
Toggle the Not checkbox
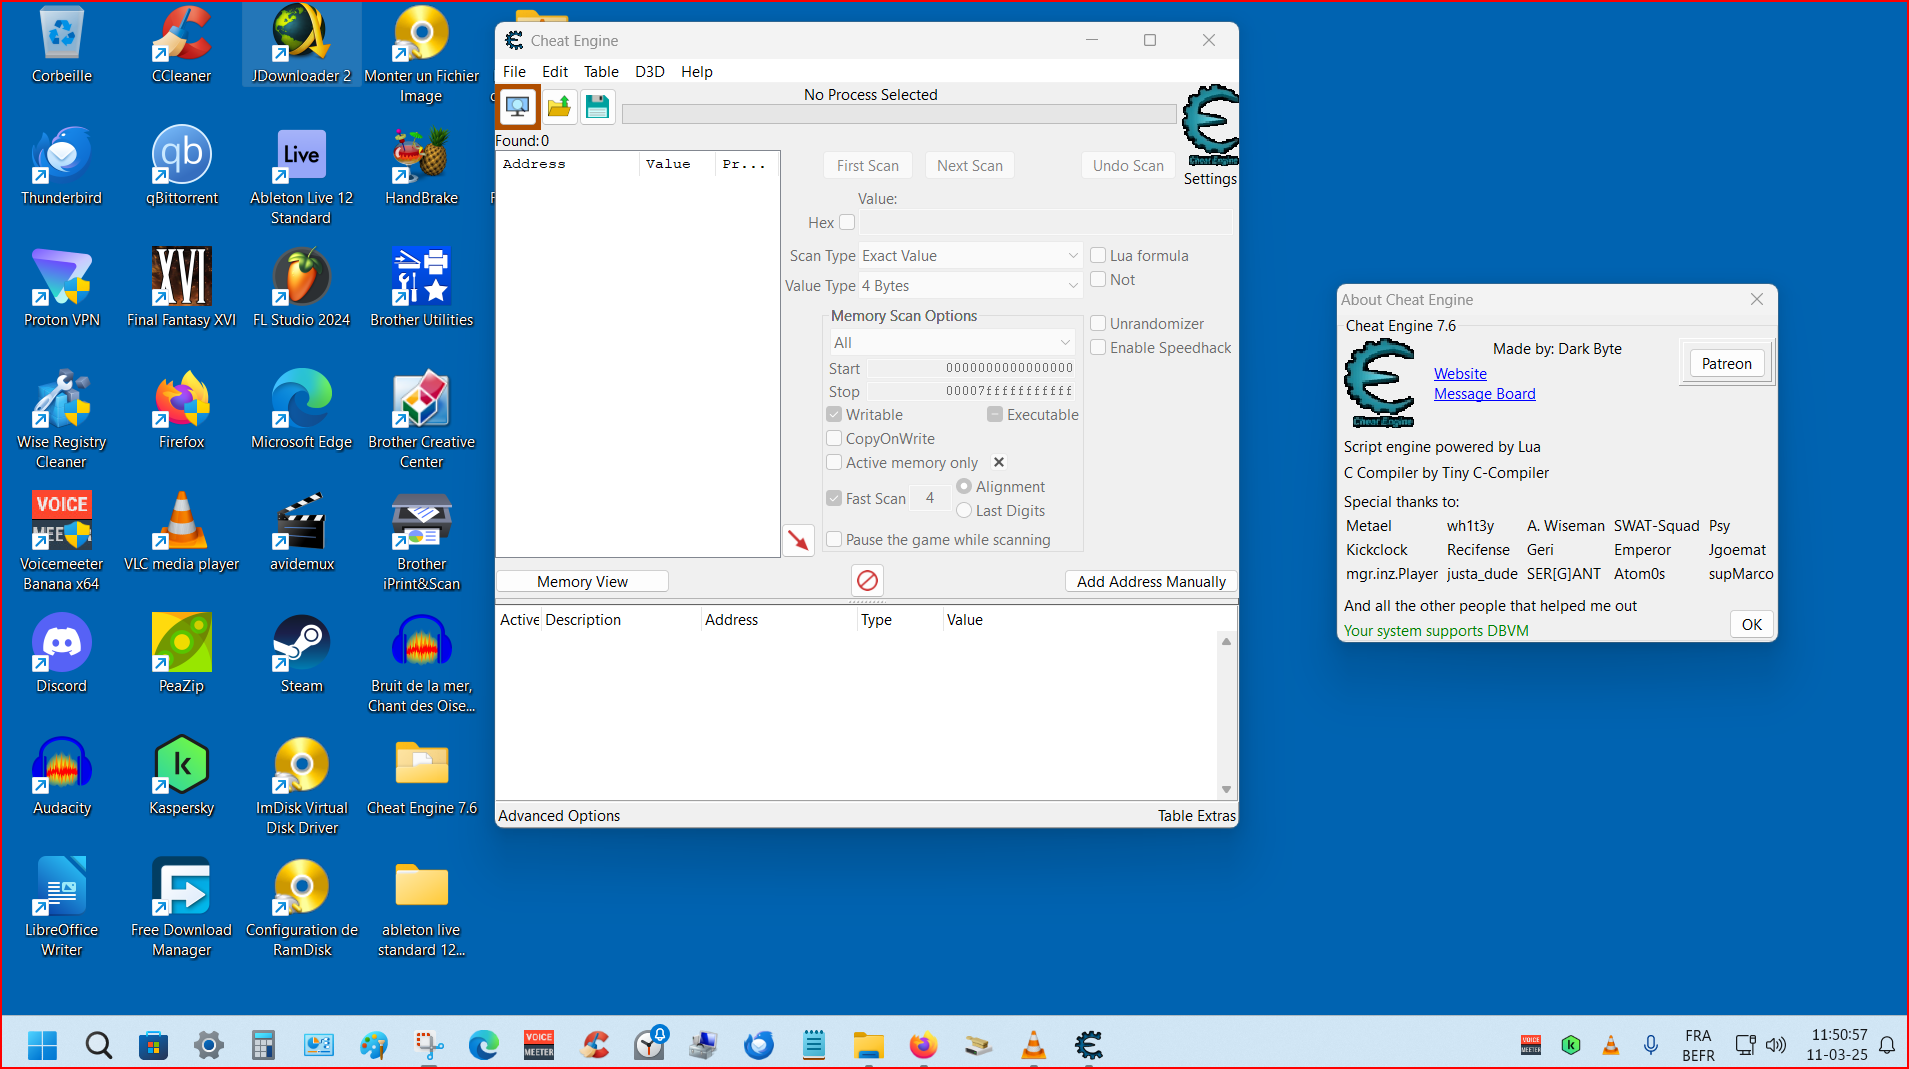pos(1098,279)
